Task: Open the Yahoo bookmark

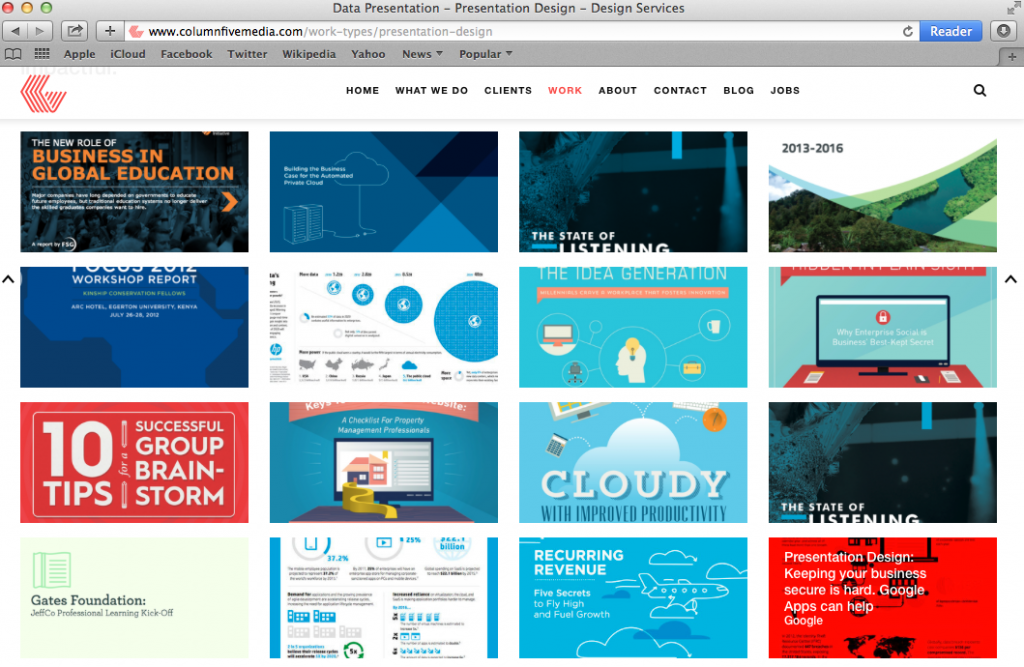Action: (x=368, y=54)
